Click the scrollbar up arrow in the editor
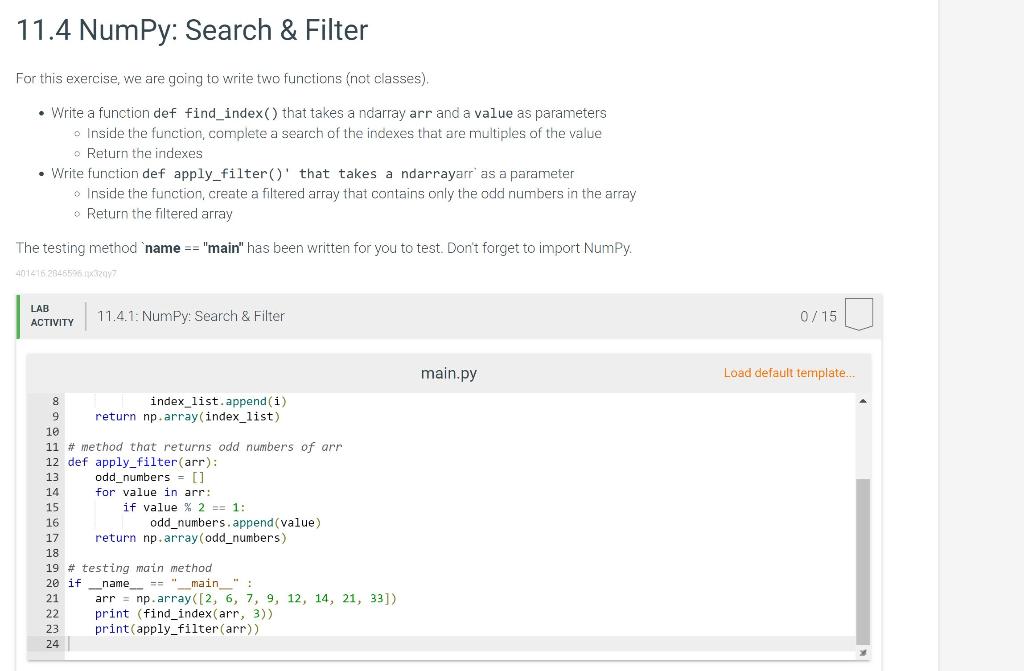 click(862, 400)
